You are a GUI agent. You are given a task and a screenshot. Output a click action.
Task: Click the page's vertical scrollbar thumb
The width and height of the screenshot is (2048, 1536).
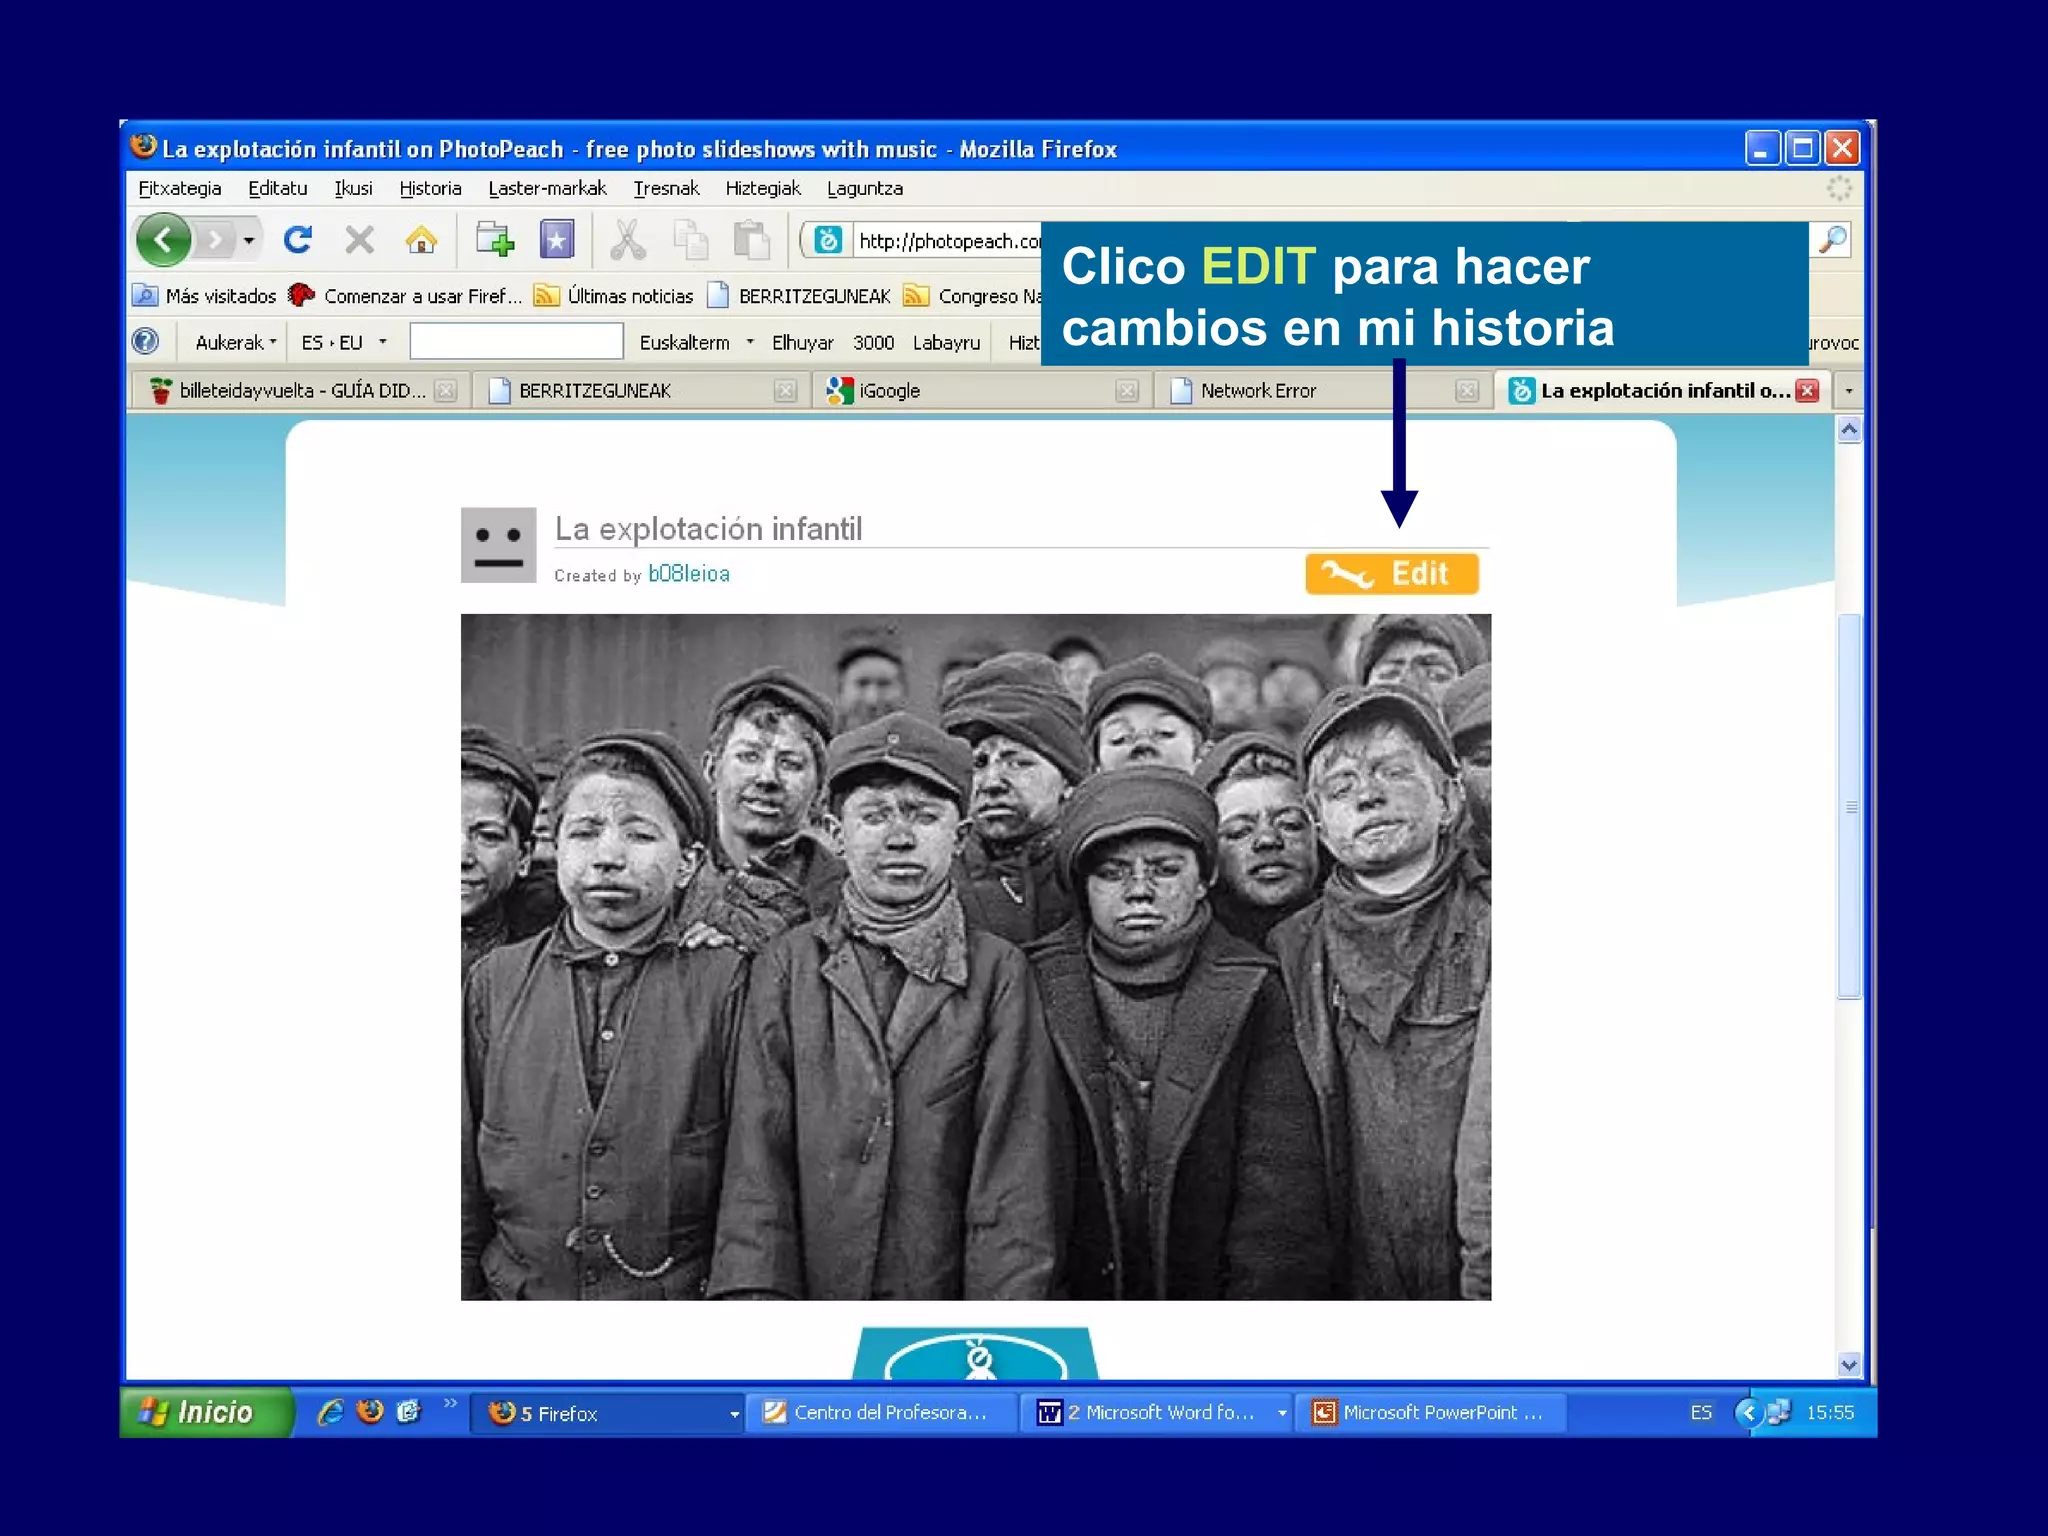(1849, 805)
